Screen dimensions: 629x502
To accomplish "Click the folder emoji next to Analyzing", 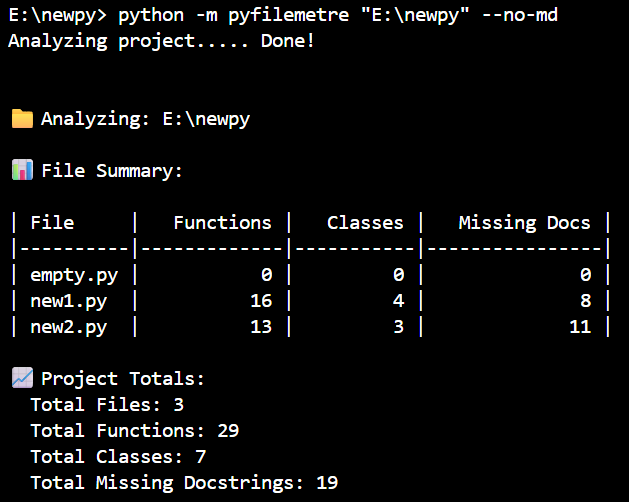I will (22, 119).
